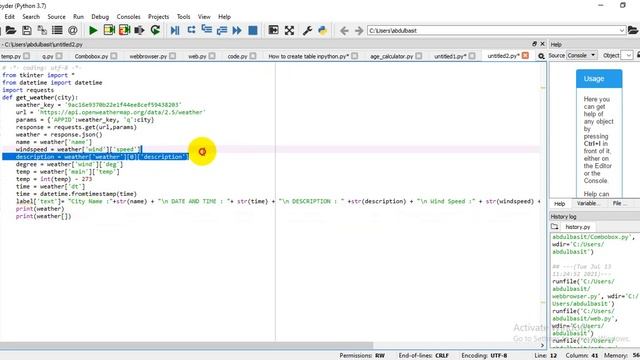This screenshot has height=360, width=640.
Task: Select the File explorer tab
Action: [x=619, y=204]
